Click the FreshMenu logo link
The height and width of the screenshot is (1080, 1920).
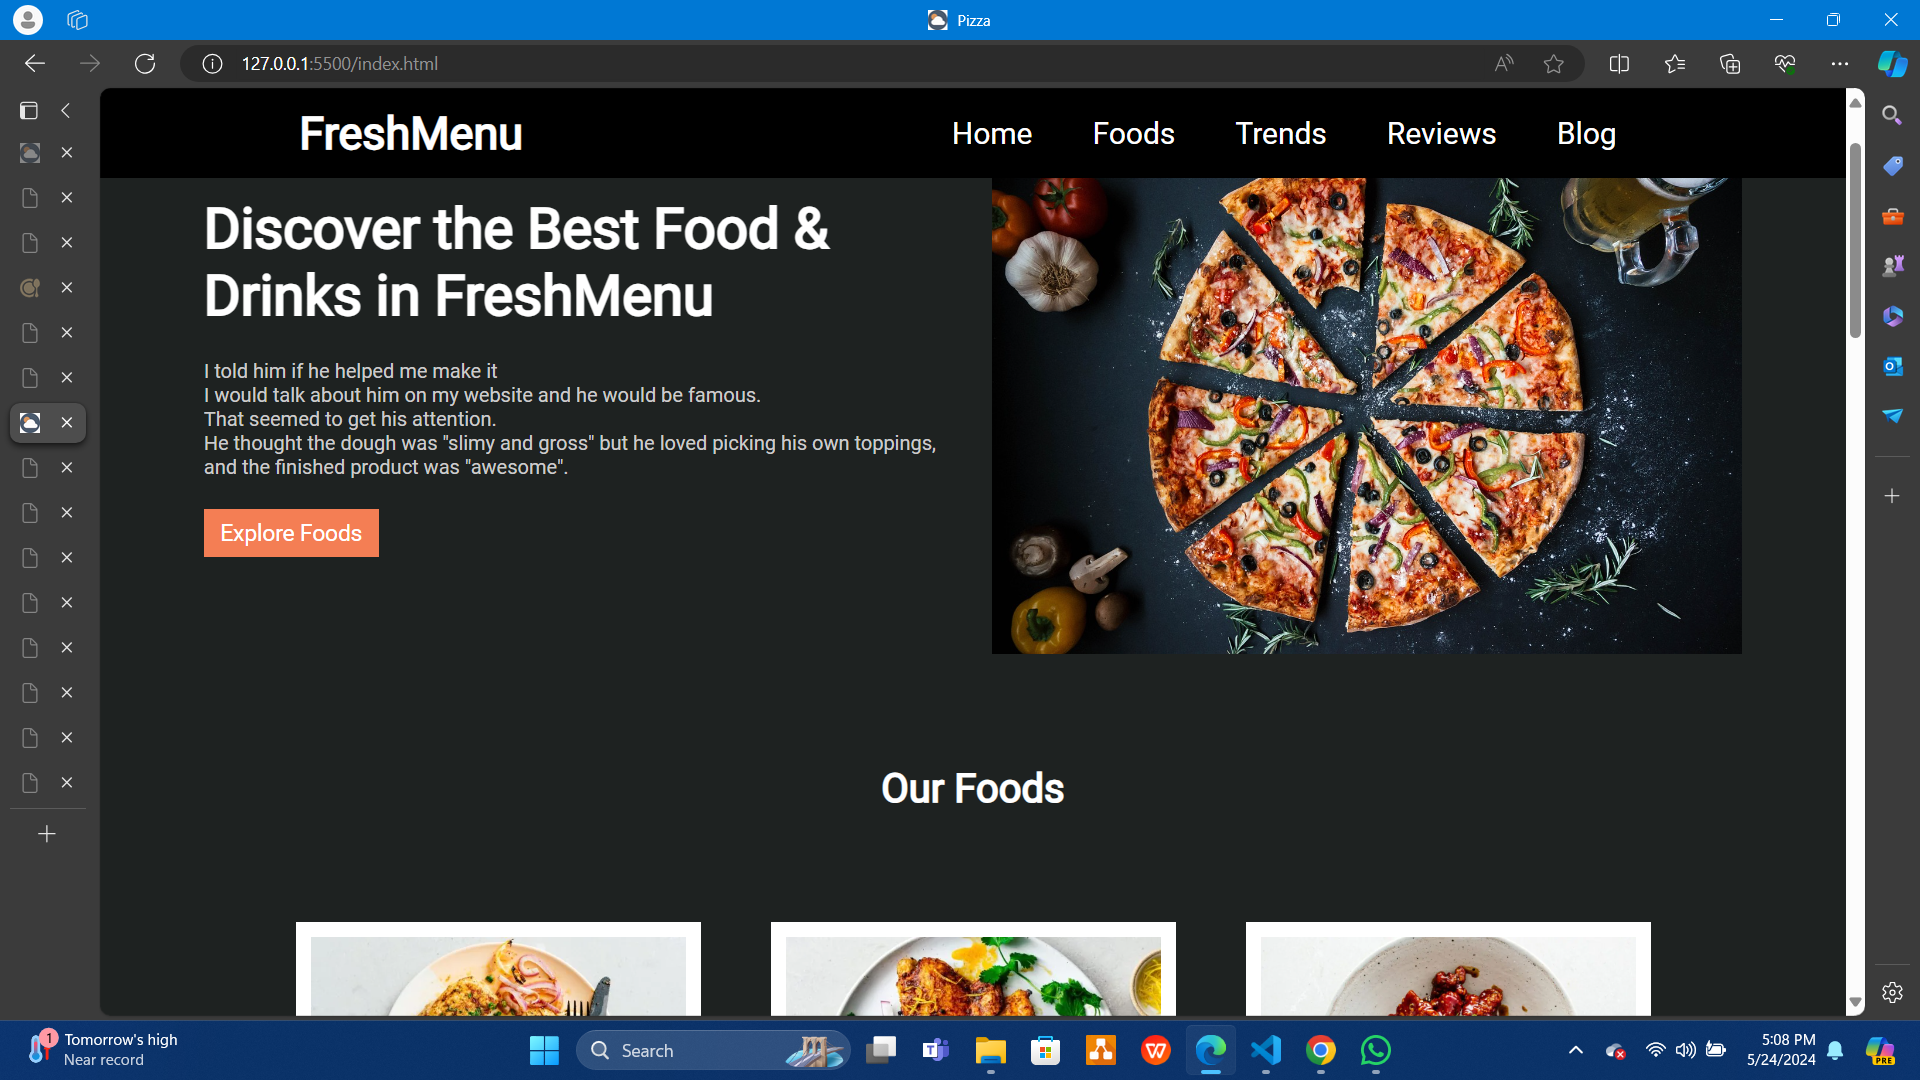[410, 134]
